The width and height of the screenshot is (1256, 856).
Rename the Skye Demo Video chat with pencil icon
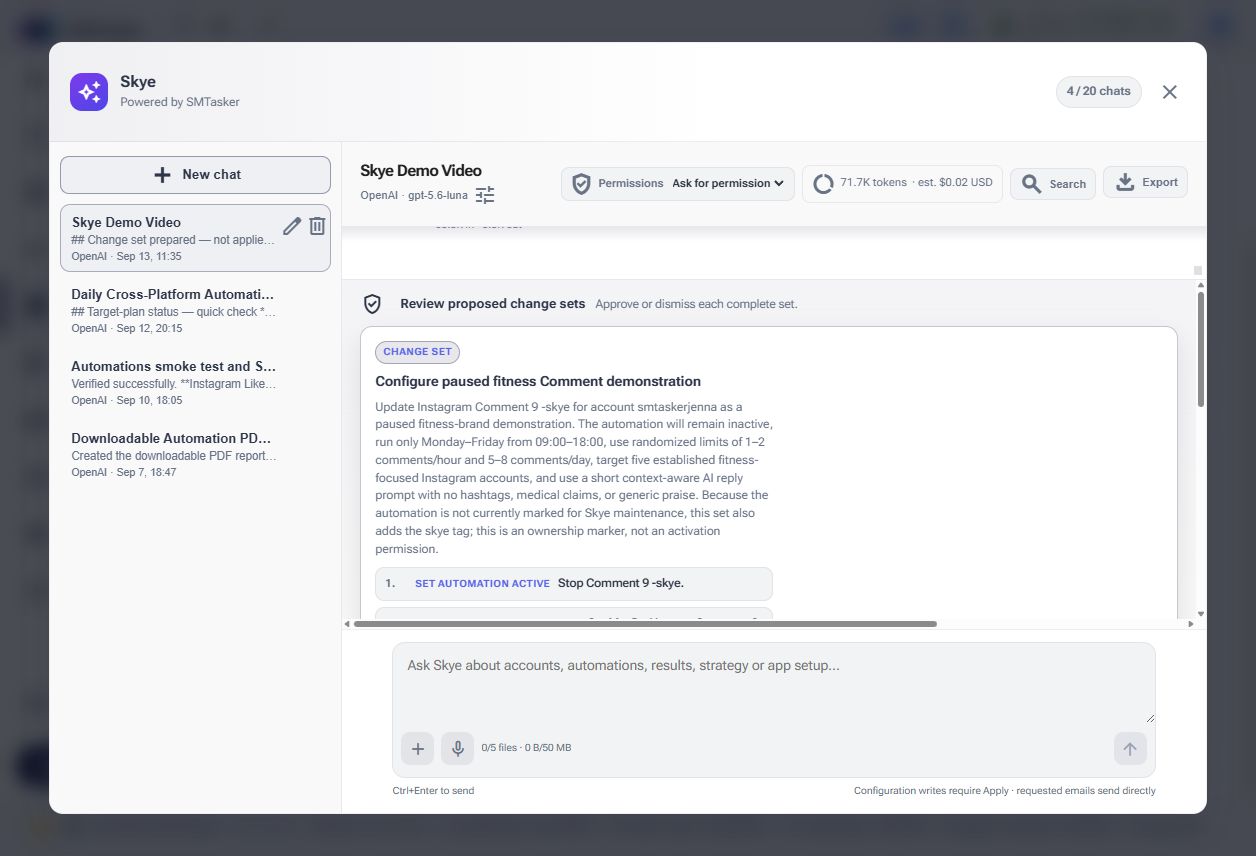coord(292,226)
